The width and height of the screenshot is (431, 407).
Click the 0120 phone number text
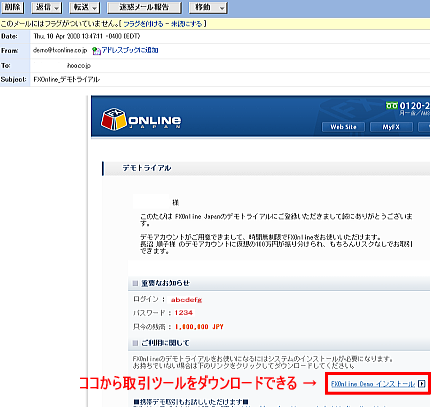pyautogui.click(x=415, y=106)
